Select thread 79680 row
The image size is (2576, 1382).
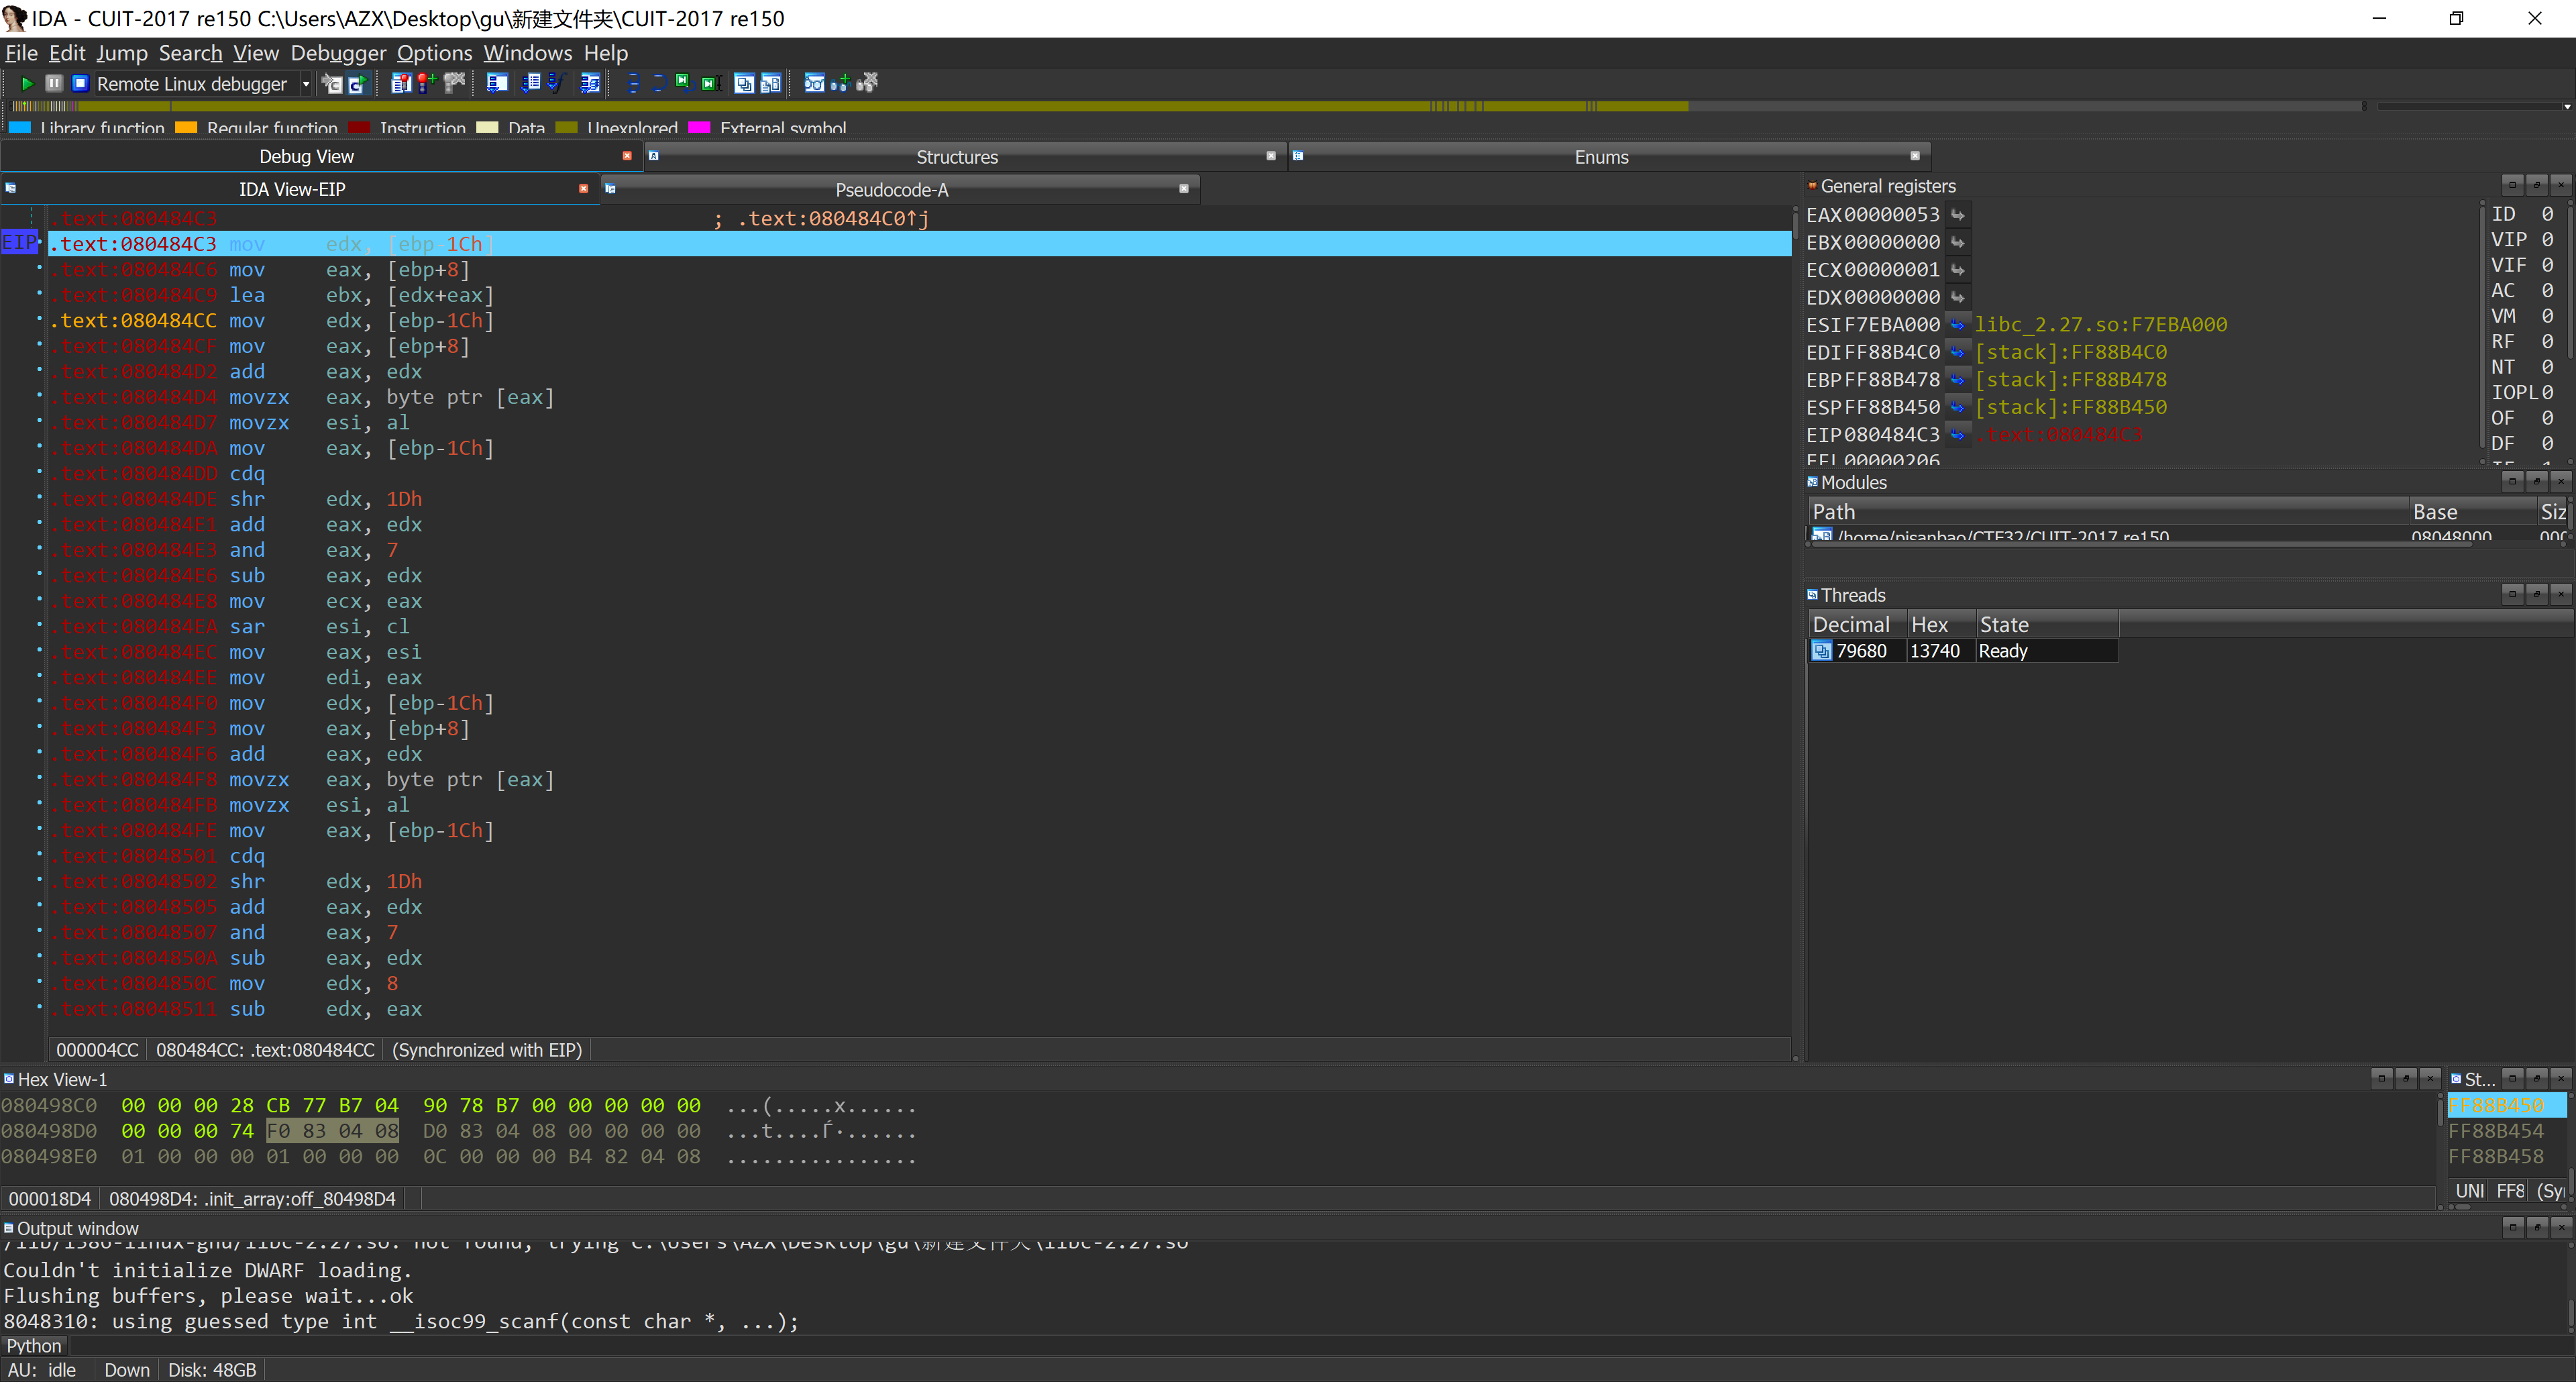(x=1963, y=651)
